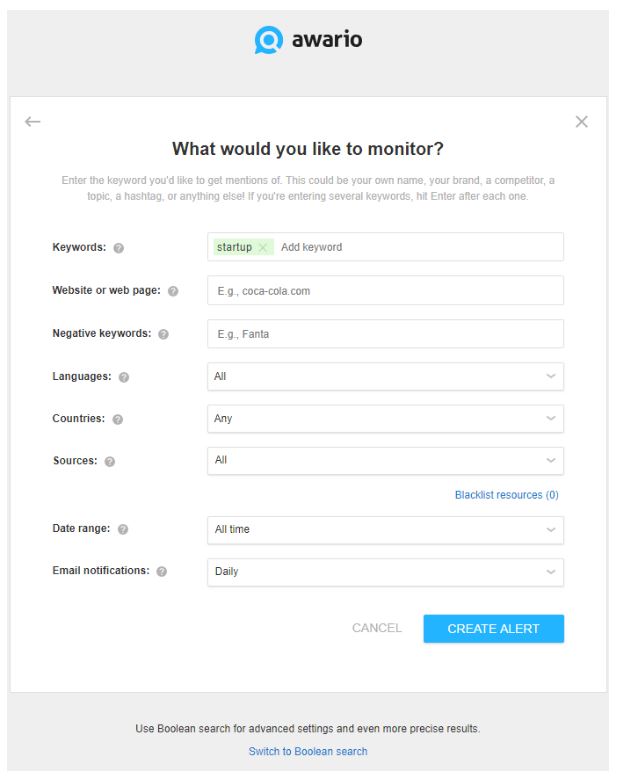Click the Awario logo icon
620x779 pixels.
269,40
